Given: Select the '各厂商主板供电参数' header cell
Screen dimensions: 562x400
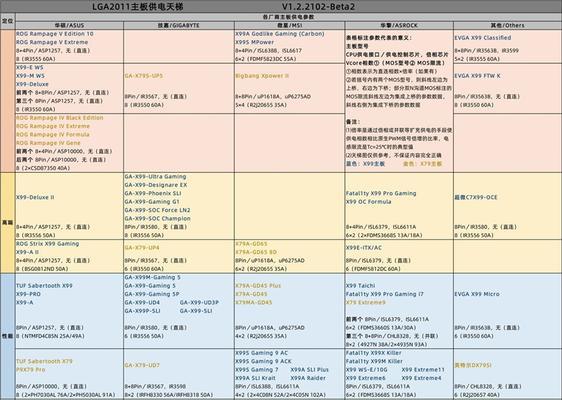Looking at the screenshot, I should pyautogui.click(x=289, y=17).
